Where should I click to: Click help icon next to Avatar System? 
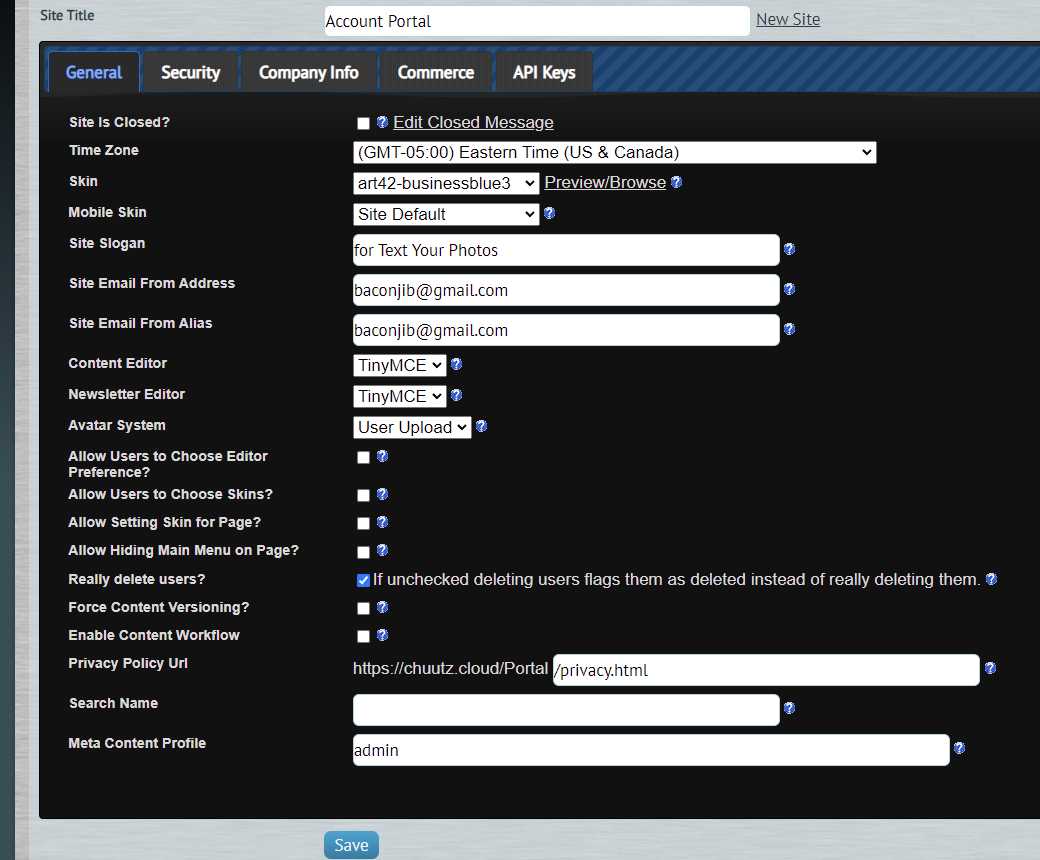click(482, 426)
